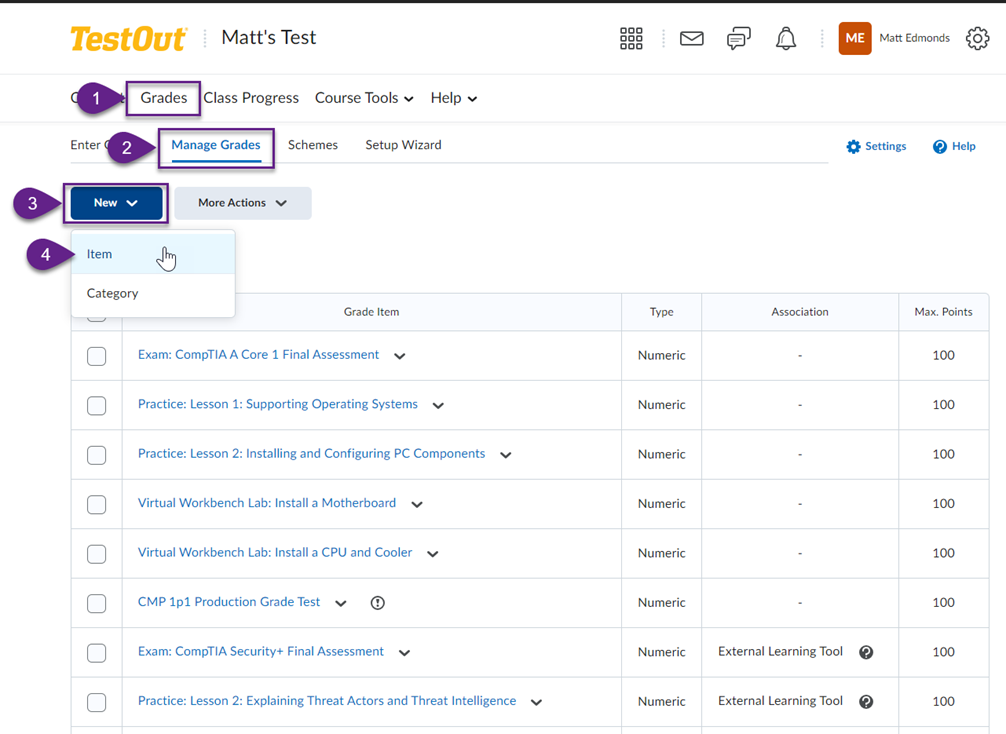Screen dimensions: 1006x734
Task: Open chevron menu for CMP 1p1 Production Grade Test
Action: 341,603
